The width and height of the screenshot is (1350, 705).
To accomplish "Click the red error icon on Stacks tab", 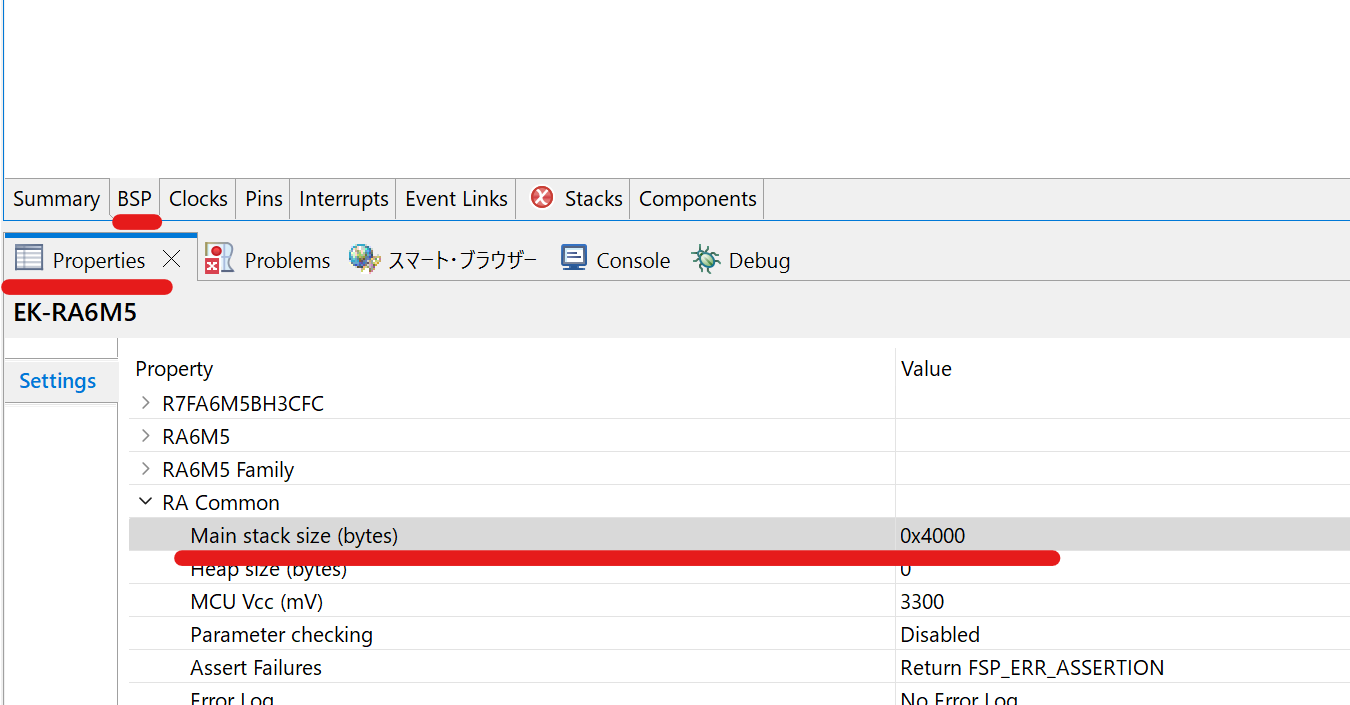I will coord(542,198).
